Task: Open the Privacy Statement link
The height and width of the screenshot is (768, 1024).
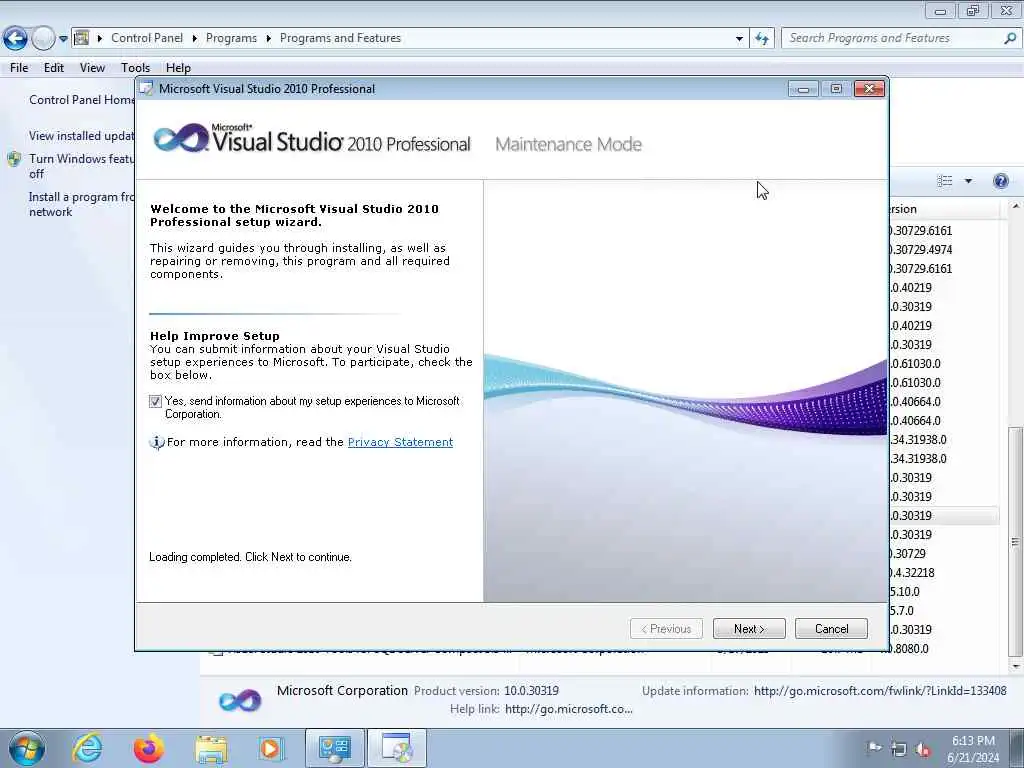Action: (x=400, y=442)
